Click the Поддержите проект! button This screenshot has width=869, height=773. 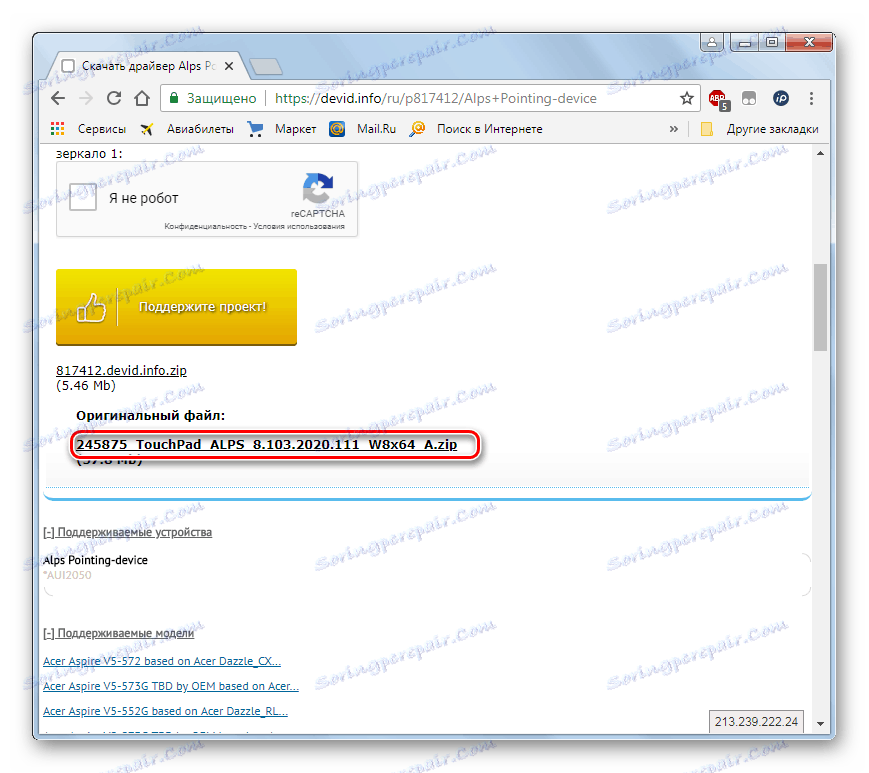click(176, 307)
